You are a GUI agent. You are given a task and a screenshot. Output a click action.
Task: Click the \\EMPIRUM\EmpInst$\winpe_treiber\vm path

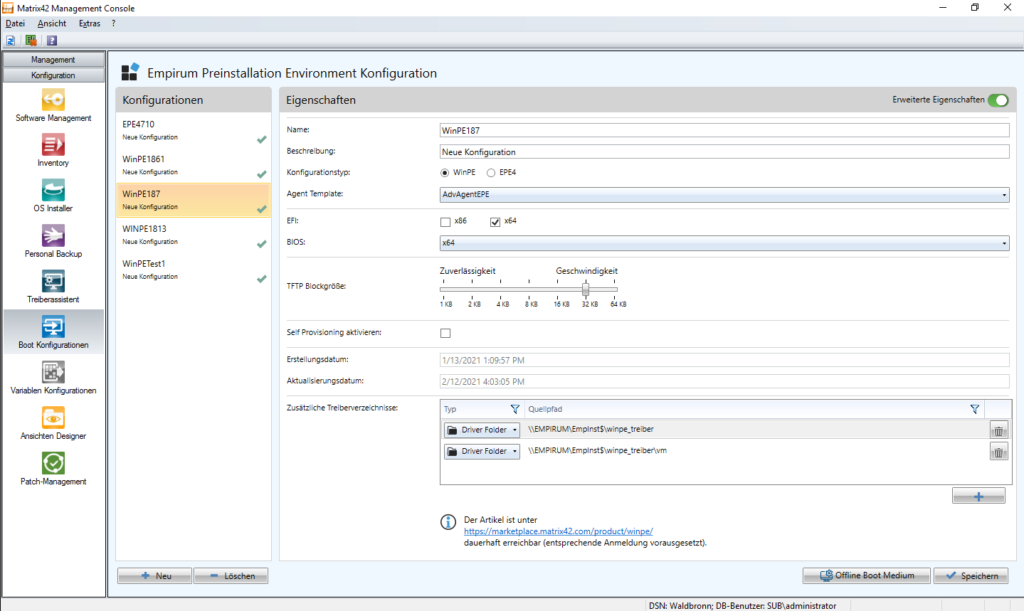tap(598, 450)
